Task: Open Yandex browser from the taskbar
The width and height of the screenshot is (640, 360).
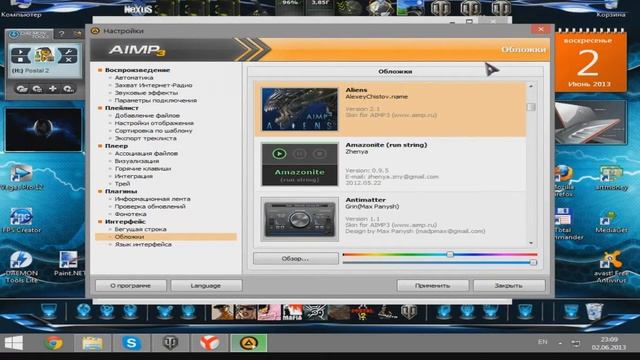Action: [209, 343]
